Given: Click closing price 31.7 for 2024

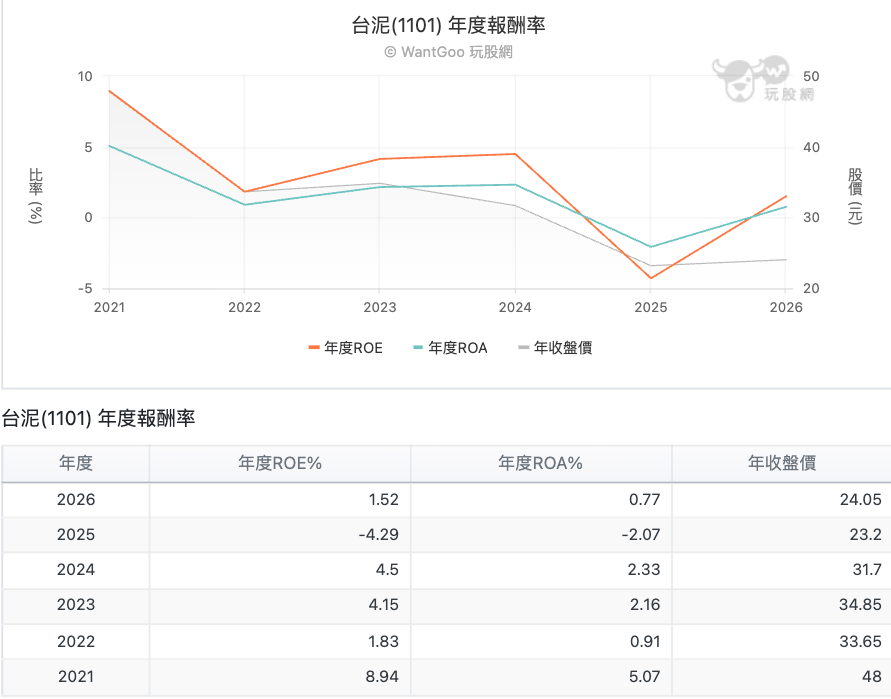Looking at the screenshot, I should click(867, 569).
